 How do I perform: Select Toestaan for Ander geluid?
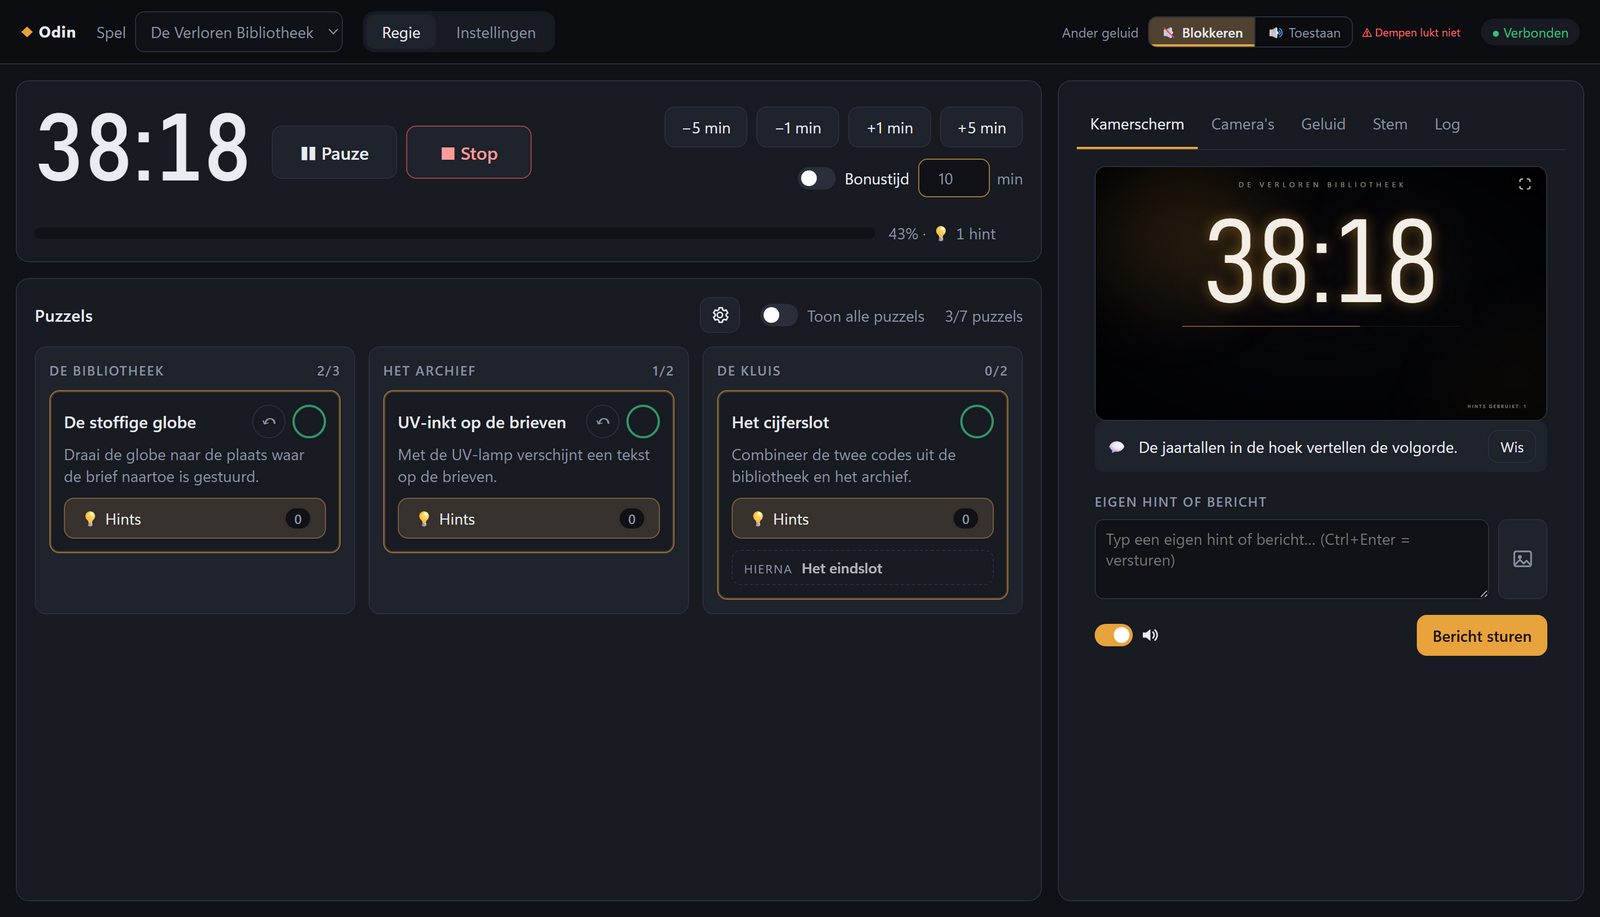pos(1304,33)
